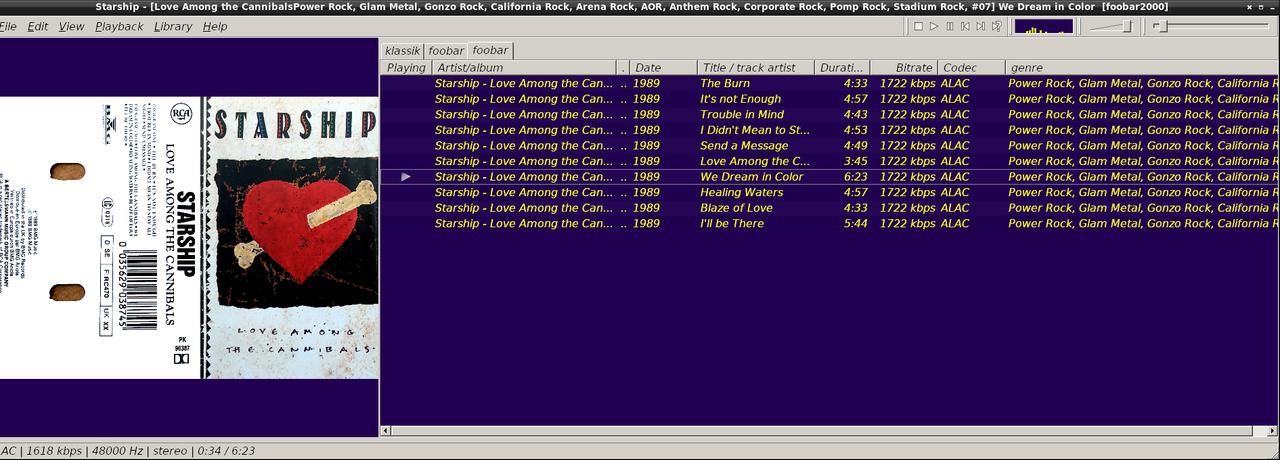The width and height of the screenshot is (1280, 460).
Task: Stop playback with the Stop button
Action: pyautogui.click(x=917, y=26)
